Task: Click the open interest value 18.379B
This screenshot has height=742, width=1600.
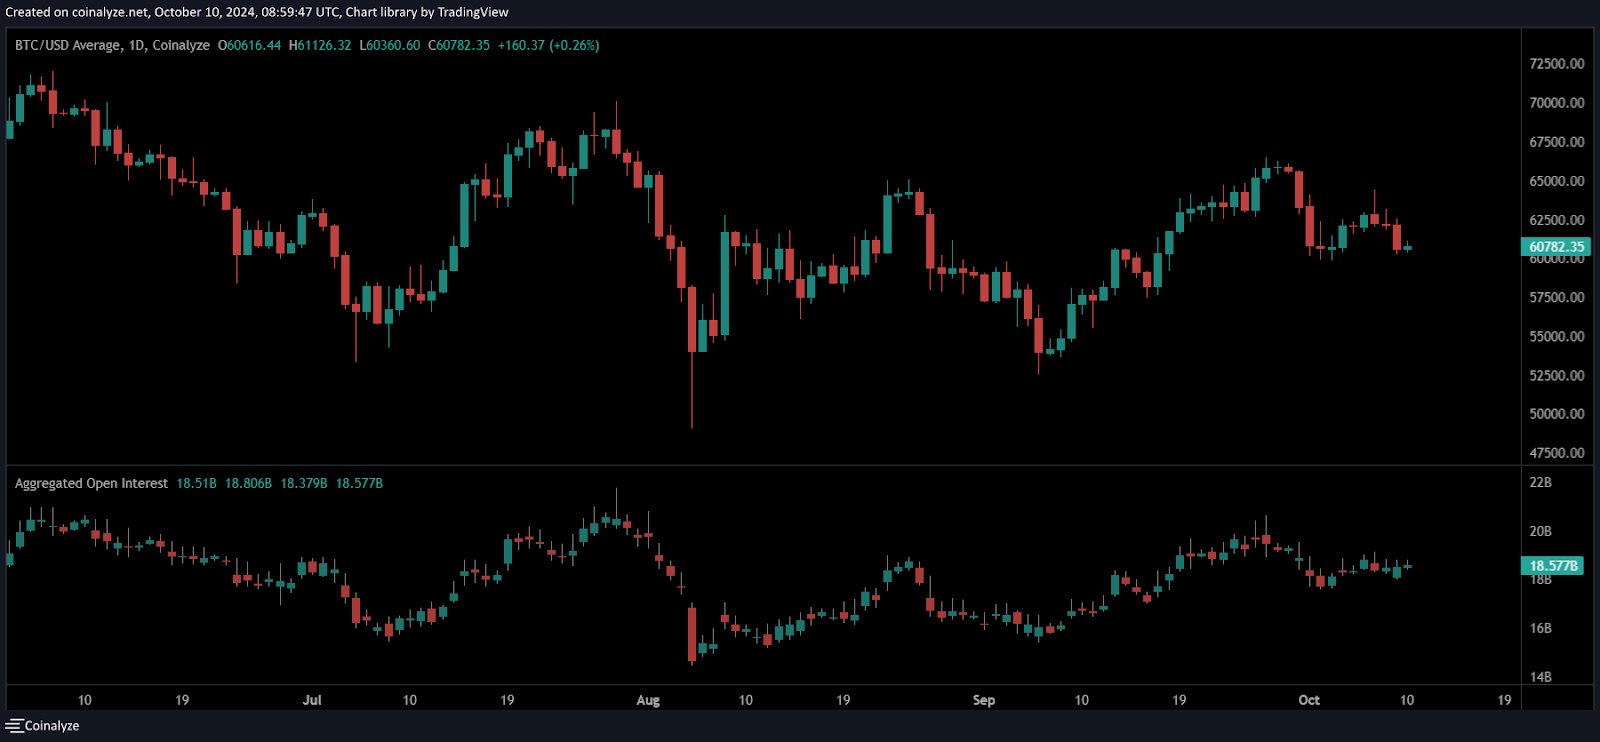Action: pos(304,483)
